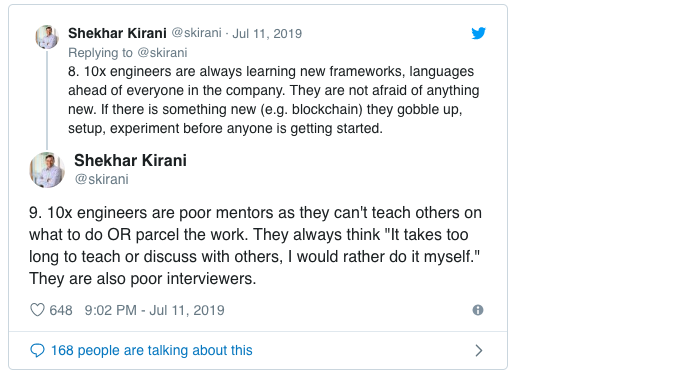Open the large Shekhar Kirani profile picture
The image size is (679, 377).
pos(47,170)
